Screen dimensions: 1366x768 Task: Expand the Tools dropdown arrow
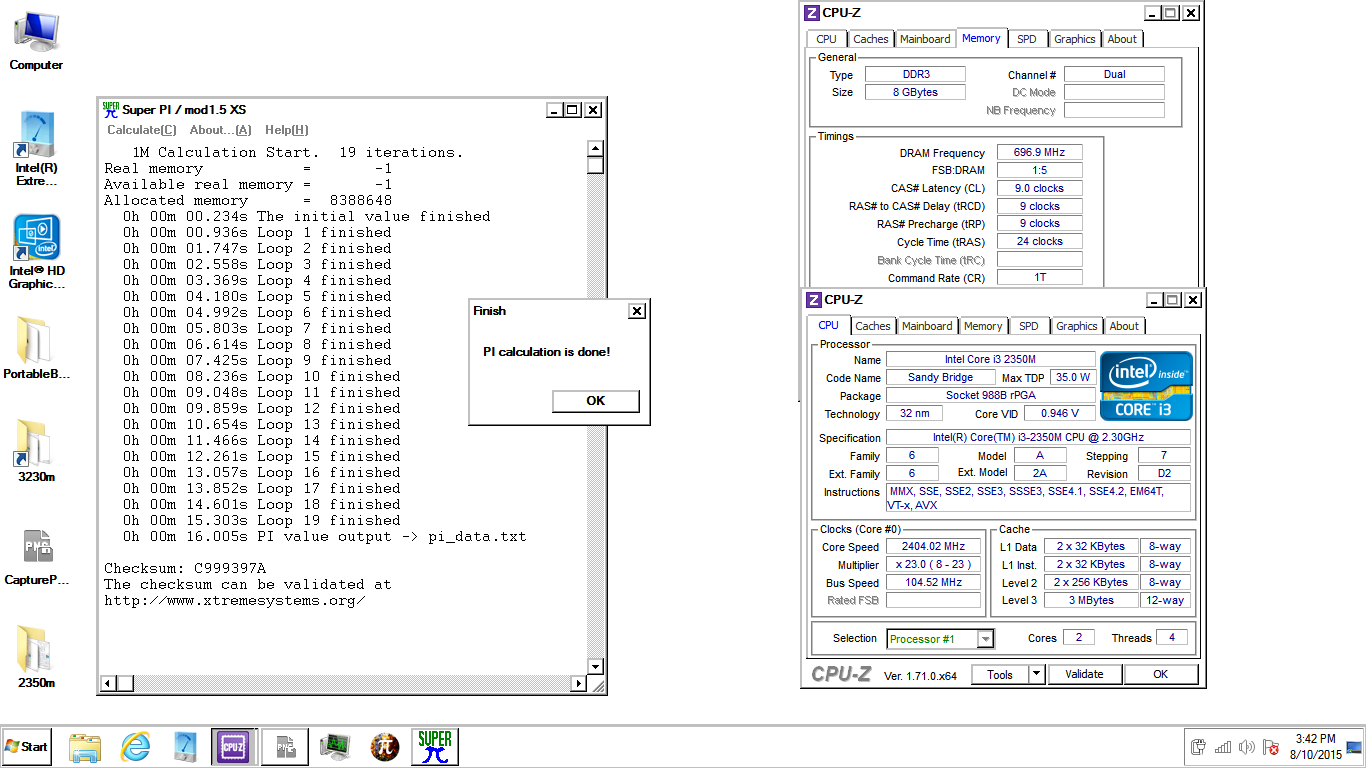(1036, 675)
